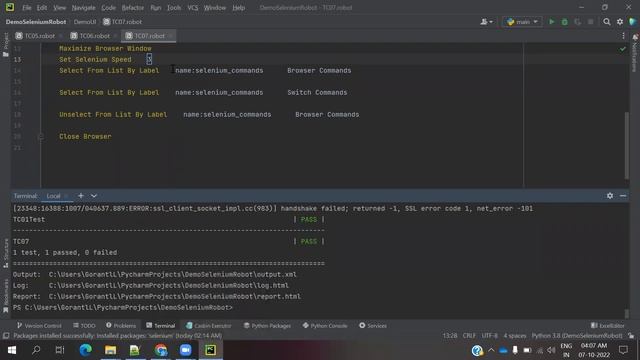The height and width of the screenshot is (360, 640).
Task: Open the ExcelEditor tool window
Action: (607, 326)
